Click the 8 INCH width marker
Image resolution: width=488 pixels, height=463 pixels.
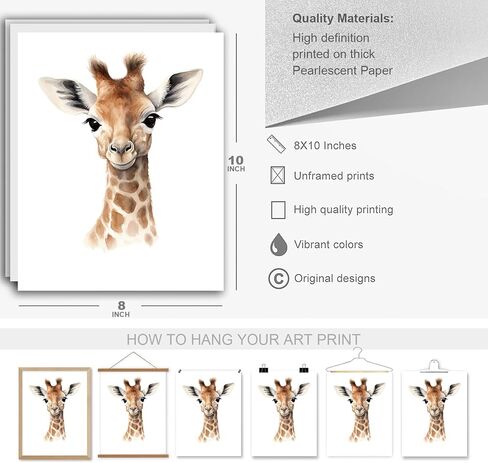(x=121, y=309)
